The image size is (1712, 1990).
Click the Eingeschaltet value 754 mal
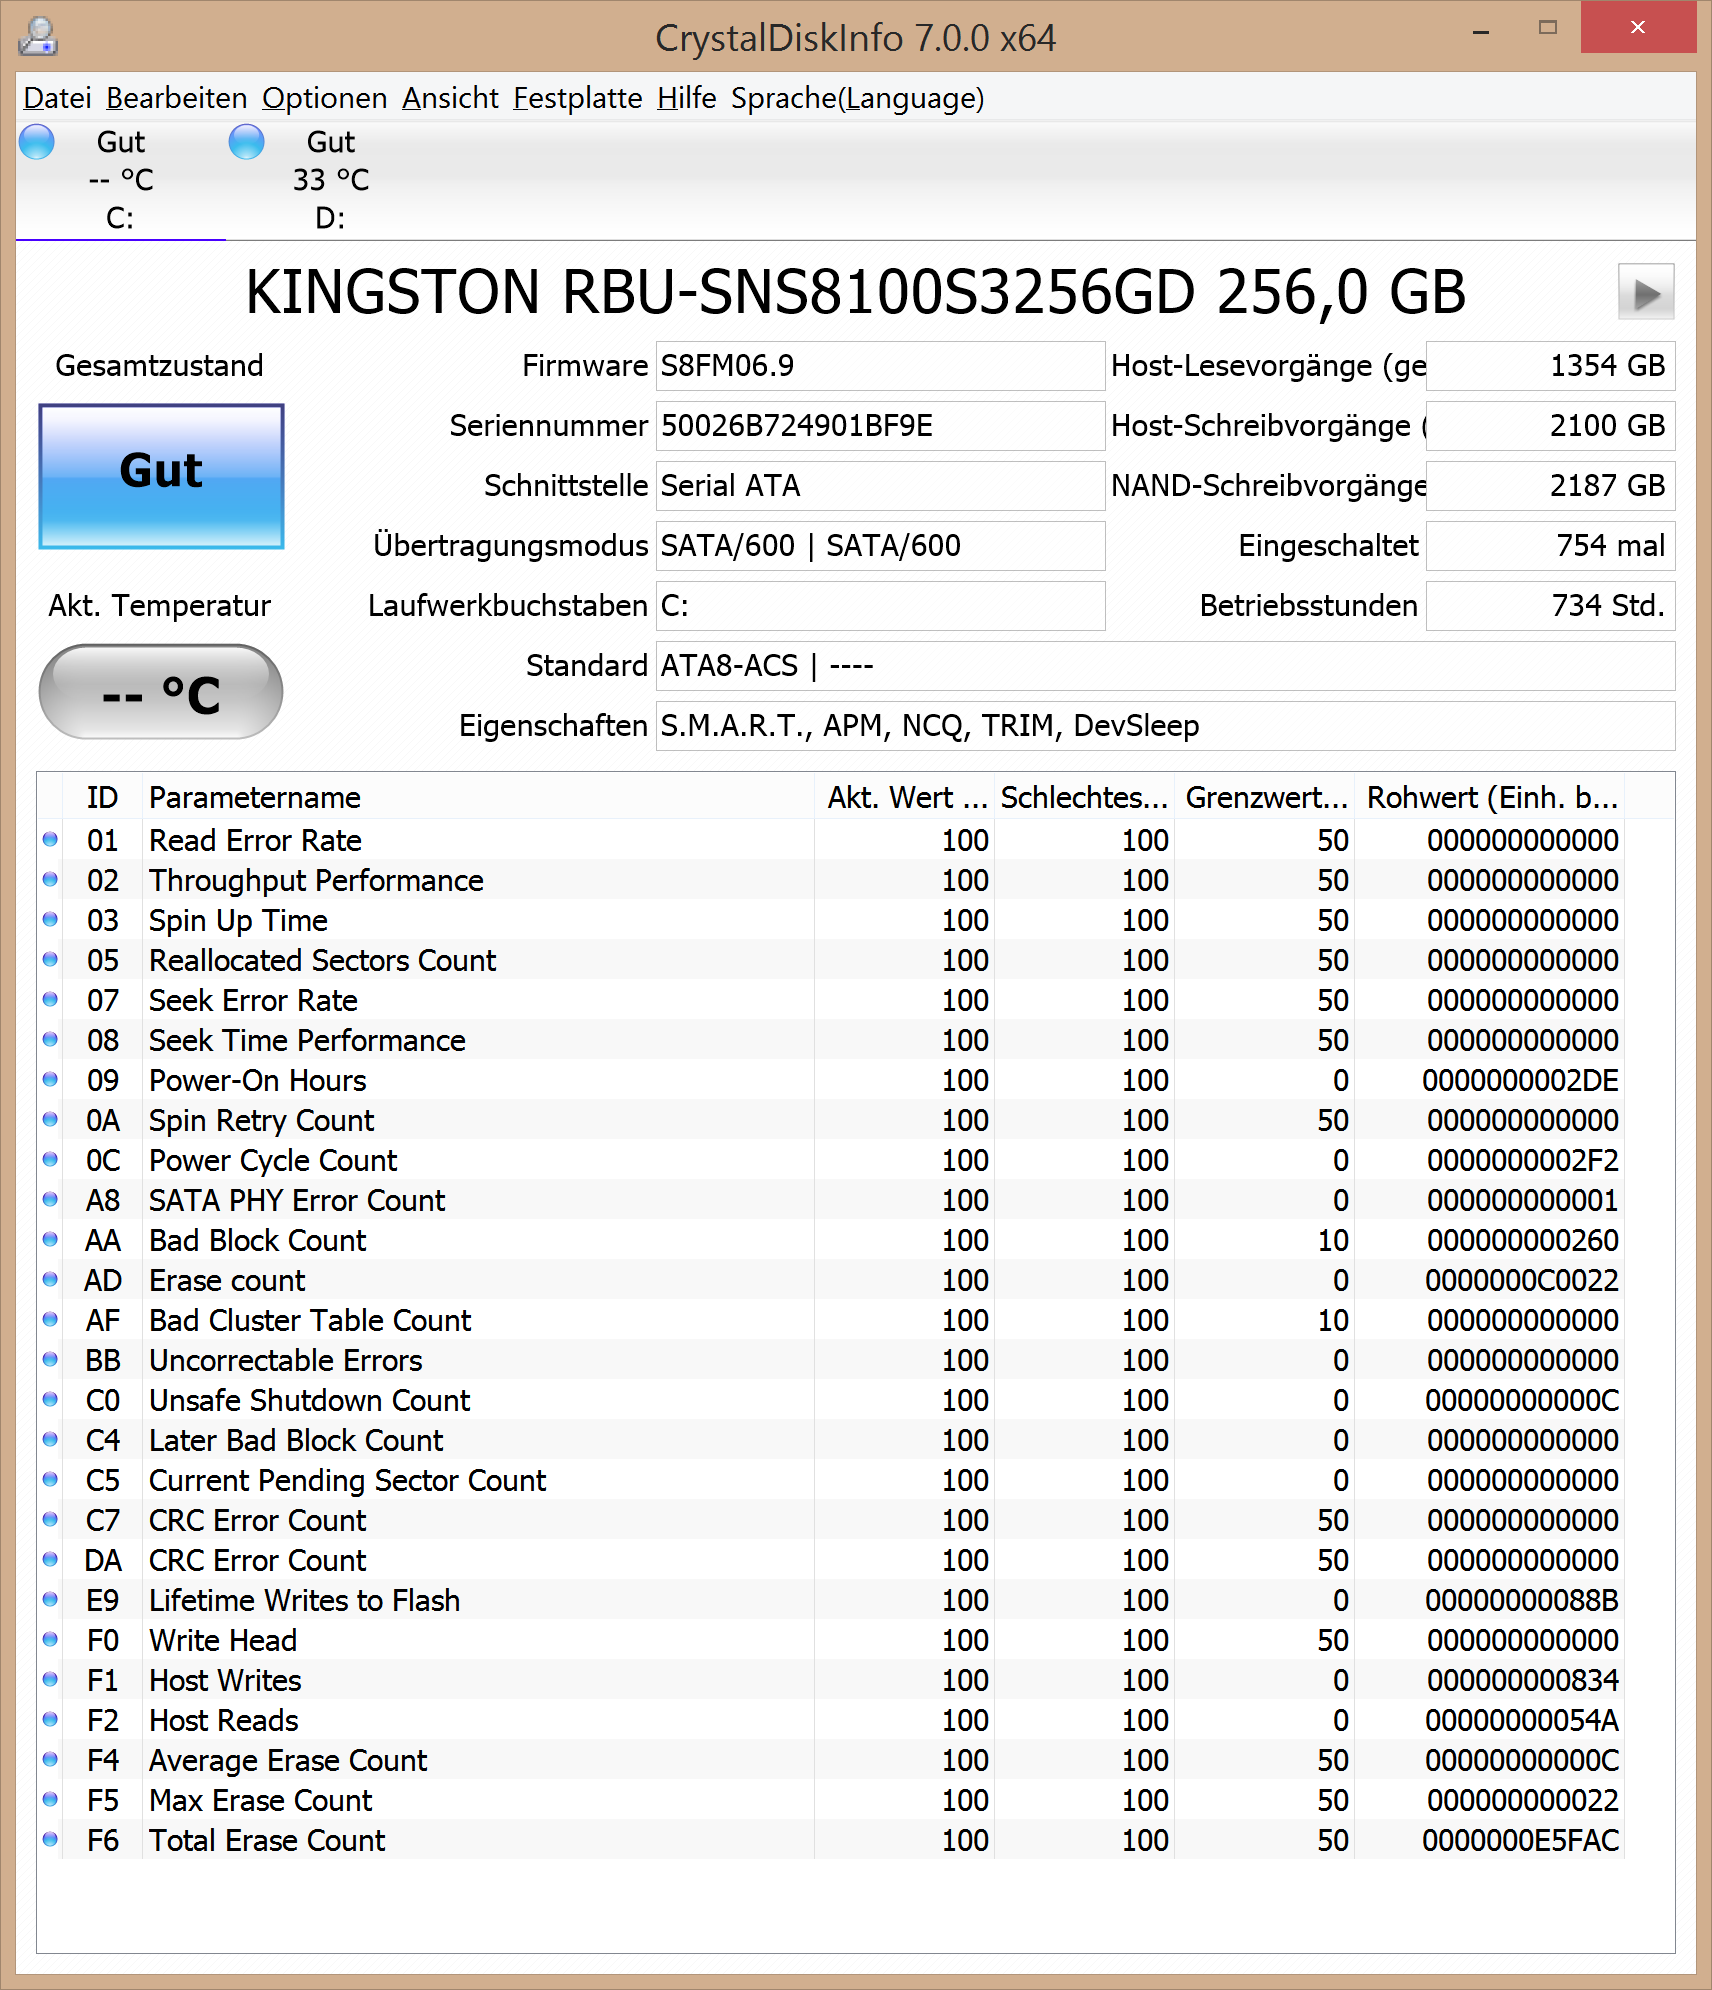click(x=1550, y=546)
